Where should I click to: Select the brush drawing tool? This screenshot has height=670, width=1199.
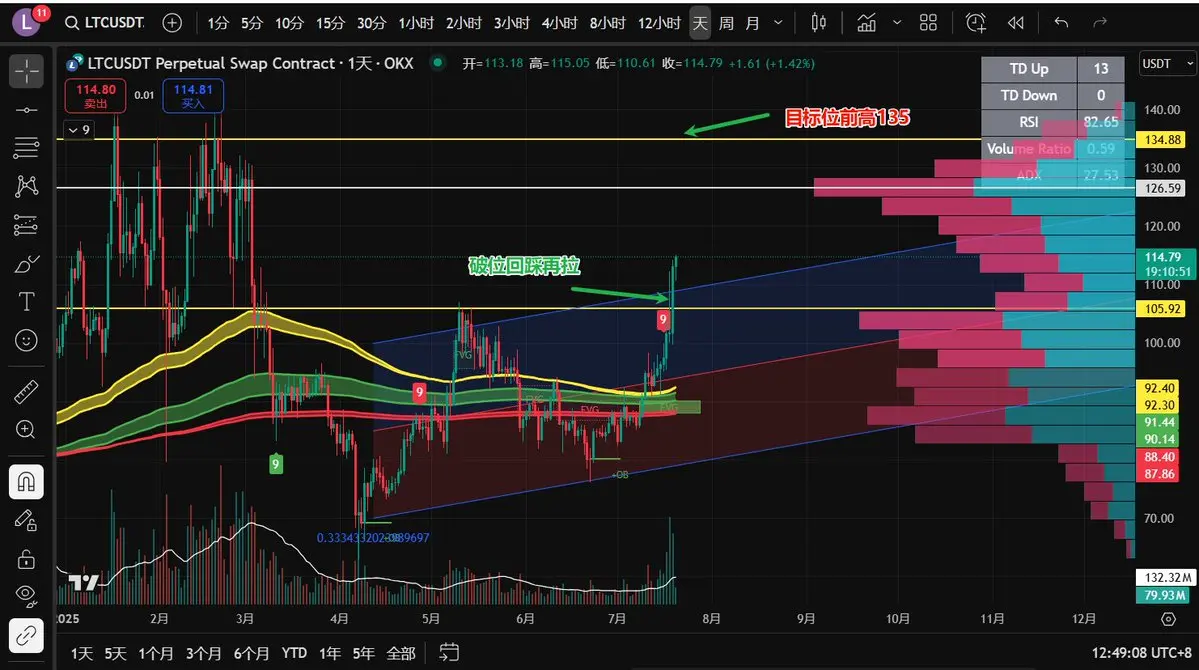pyautogui.click(x=26, y=264)
